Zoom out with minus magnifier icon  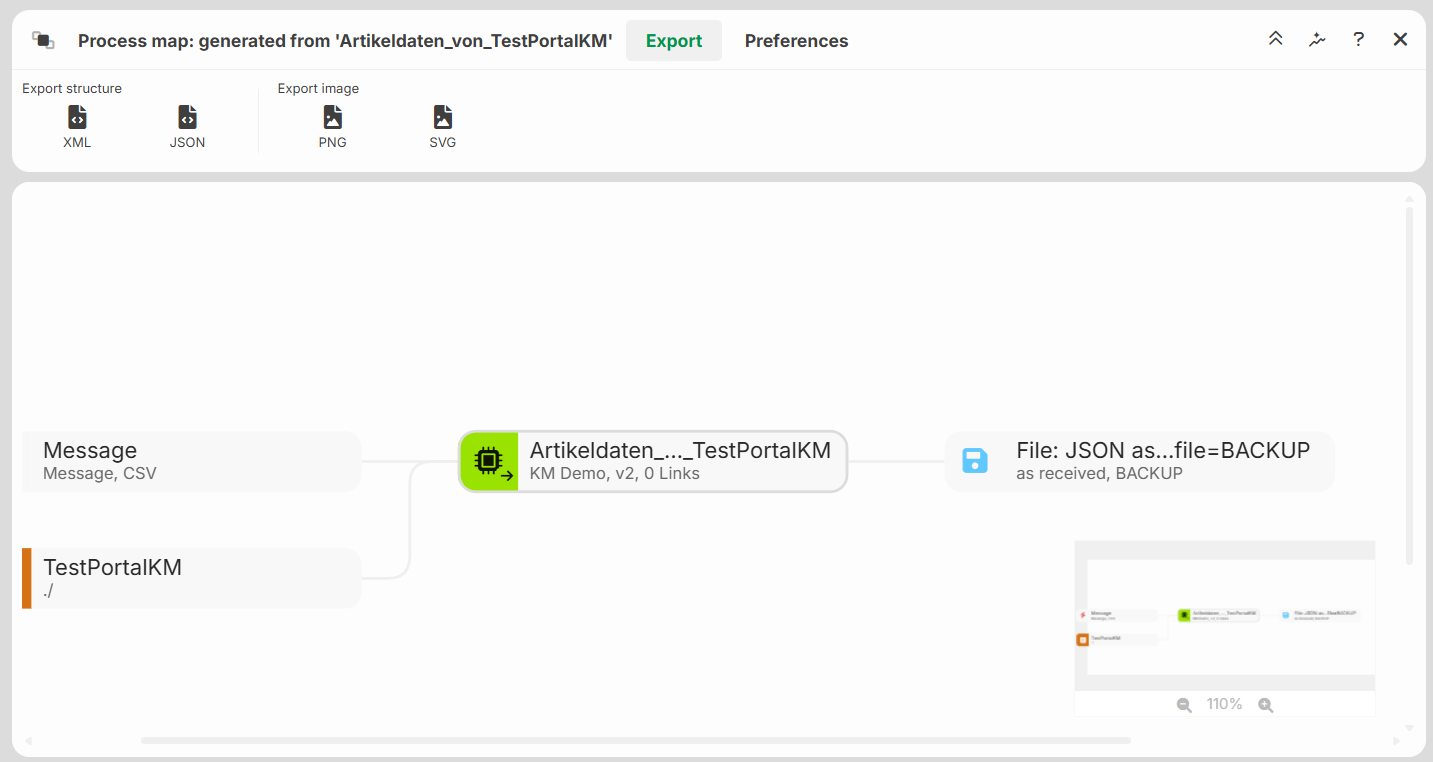[x=1184, y=705]
